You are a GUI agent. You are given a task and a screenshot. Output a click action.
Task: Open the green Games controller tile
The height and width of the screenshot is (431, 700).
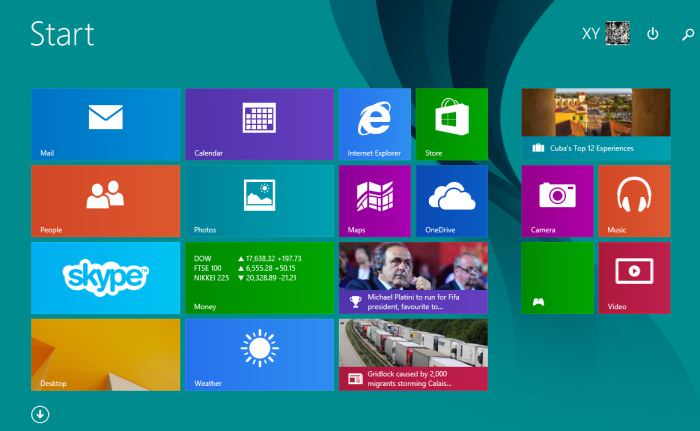[x=557, y=277]
